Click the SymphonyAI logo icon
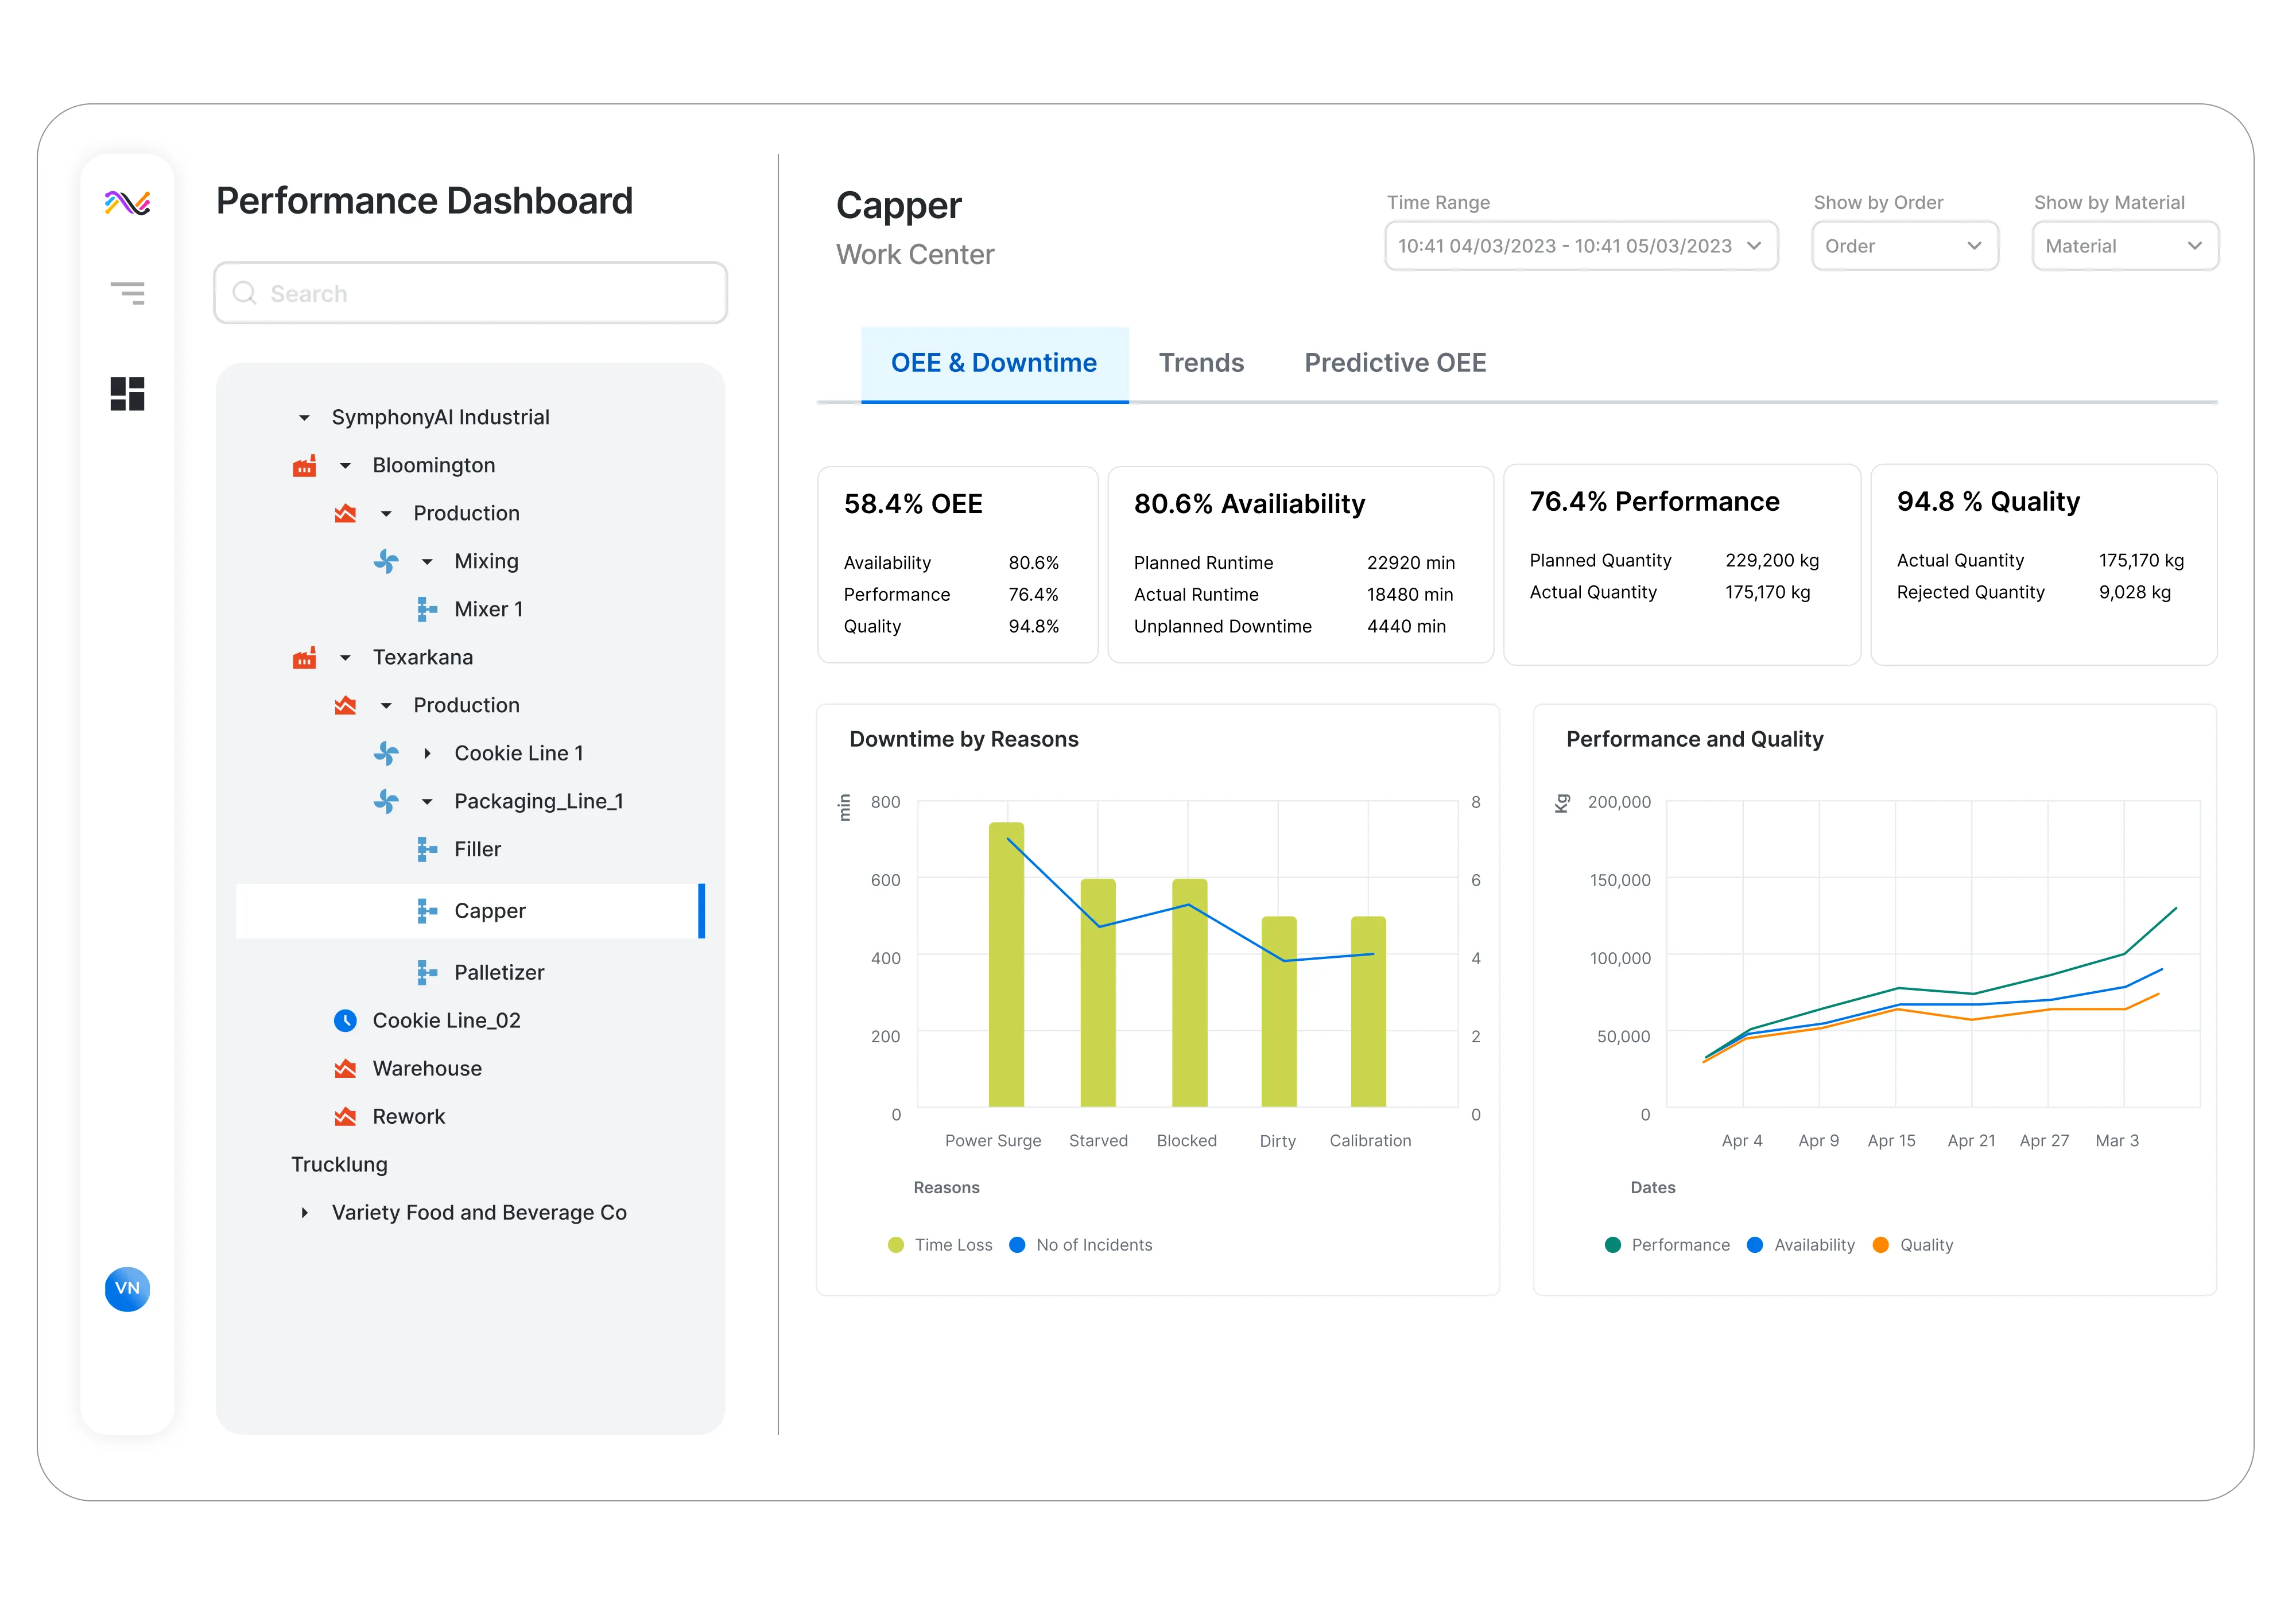 pos(127,203)
